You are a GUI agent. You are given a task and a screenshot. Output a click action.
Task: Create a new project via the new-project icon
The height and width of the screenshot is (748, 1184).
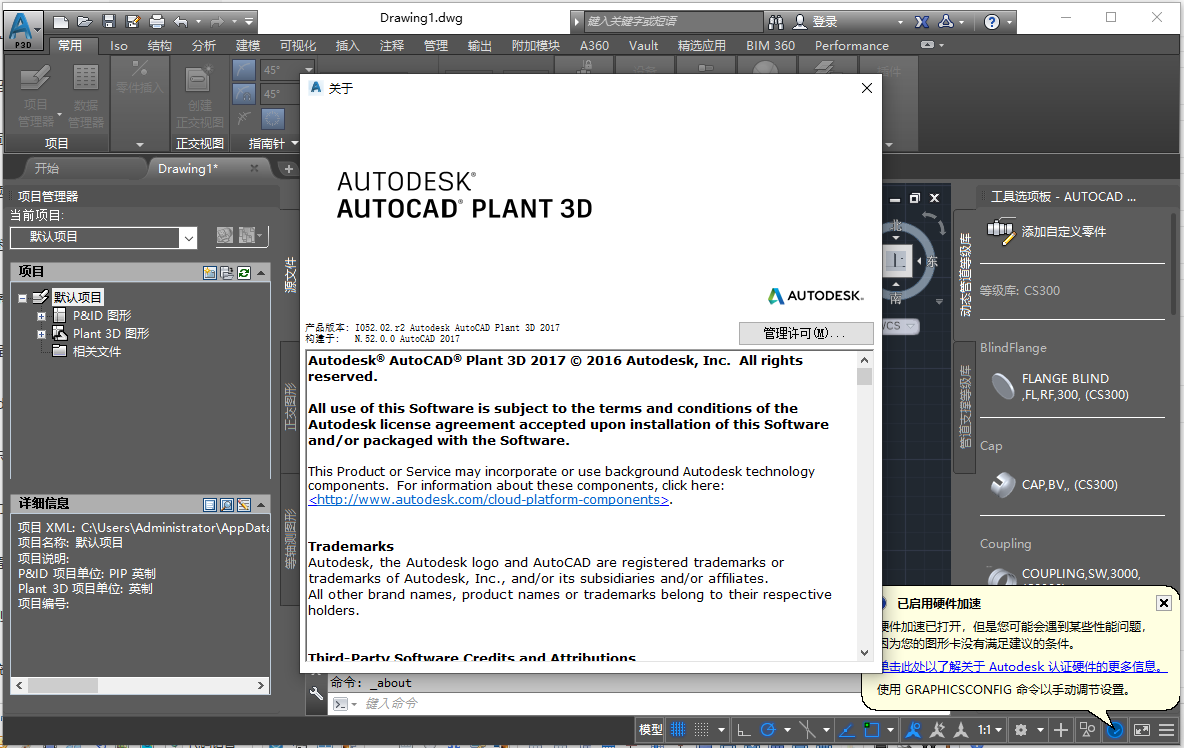[x=210, y=273]
